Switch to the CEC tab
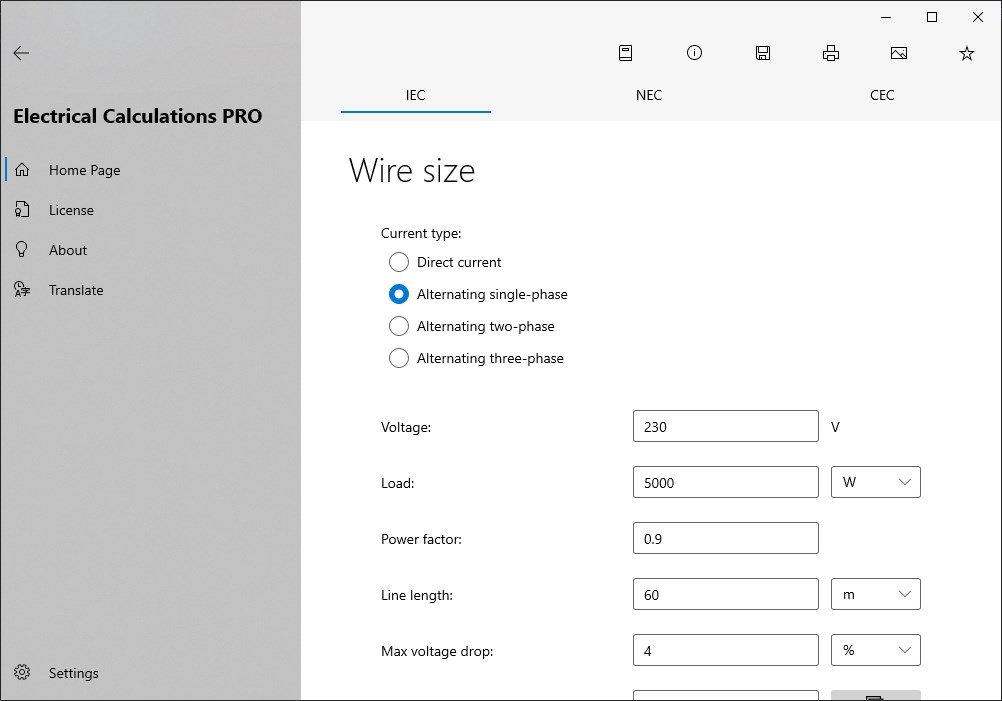Image resolution: width=1002 pixels, height=701 pixels. point(882,96)
